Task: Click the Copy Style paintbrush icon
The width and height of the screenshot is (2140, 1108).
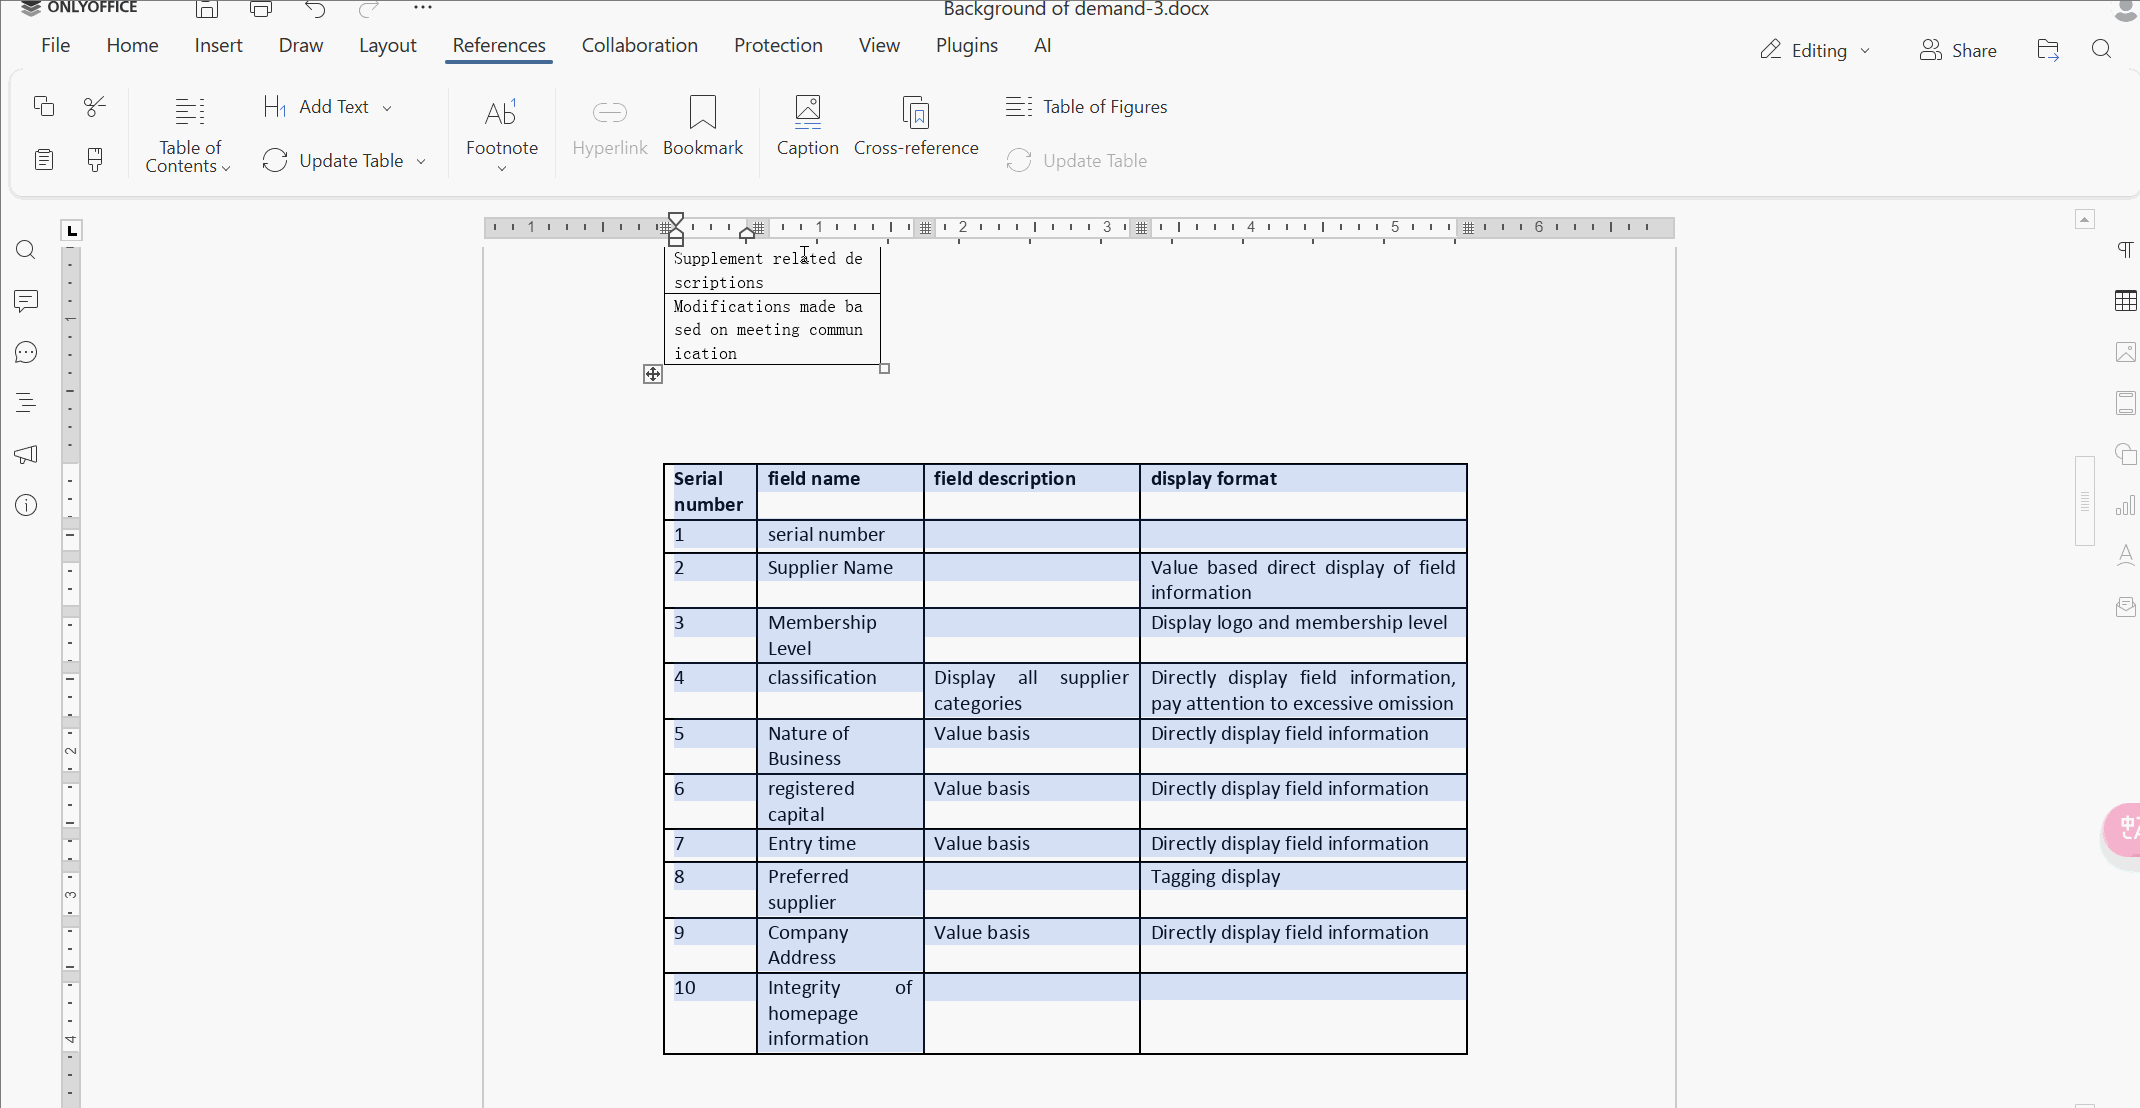Action: 95,160
